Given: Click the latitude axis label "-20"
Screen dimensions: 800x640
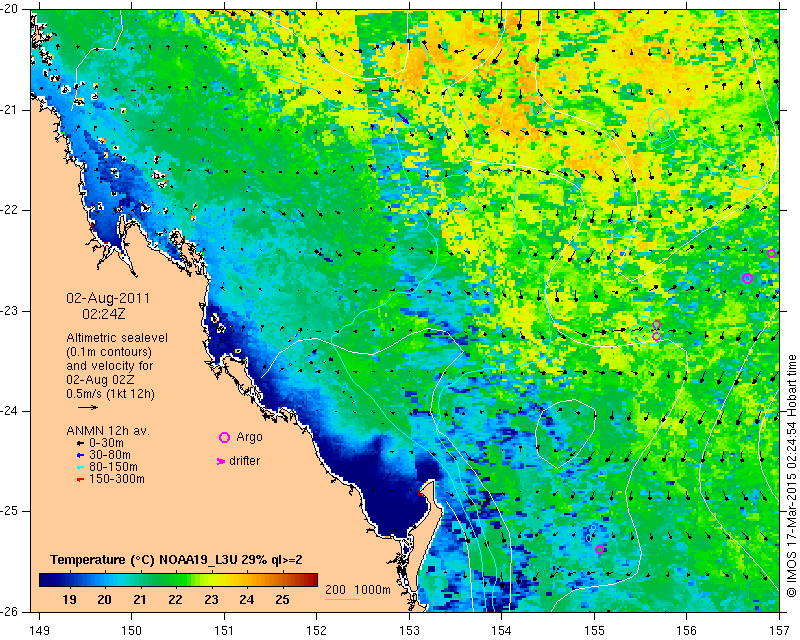Looking at the screenshot, I should click(x=10, y=9).
